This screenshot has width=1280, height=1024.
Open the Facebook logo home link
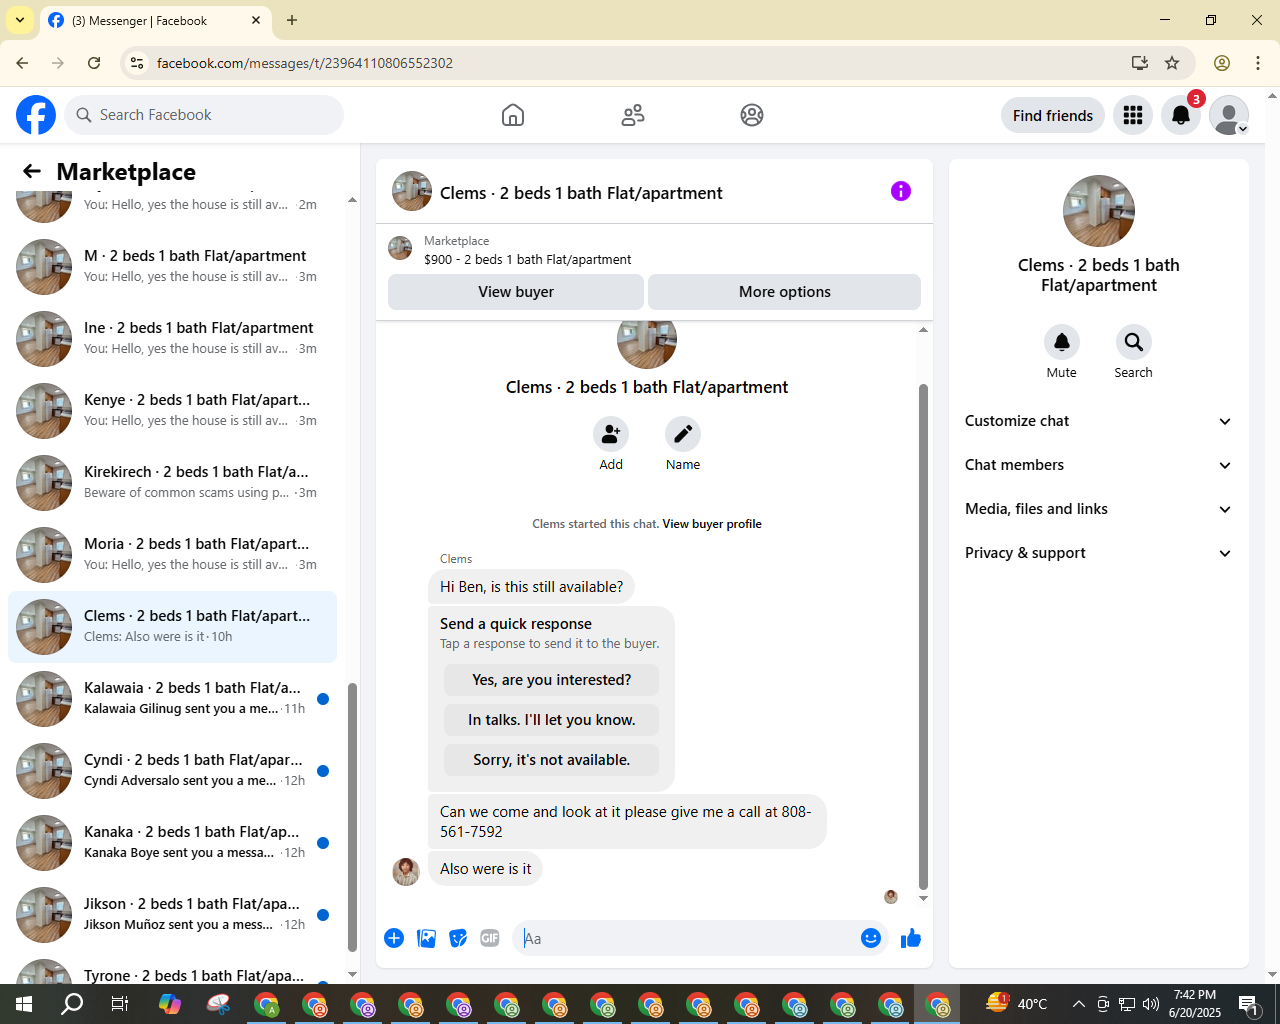click(x=36, y=115)
